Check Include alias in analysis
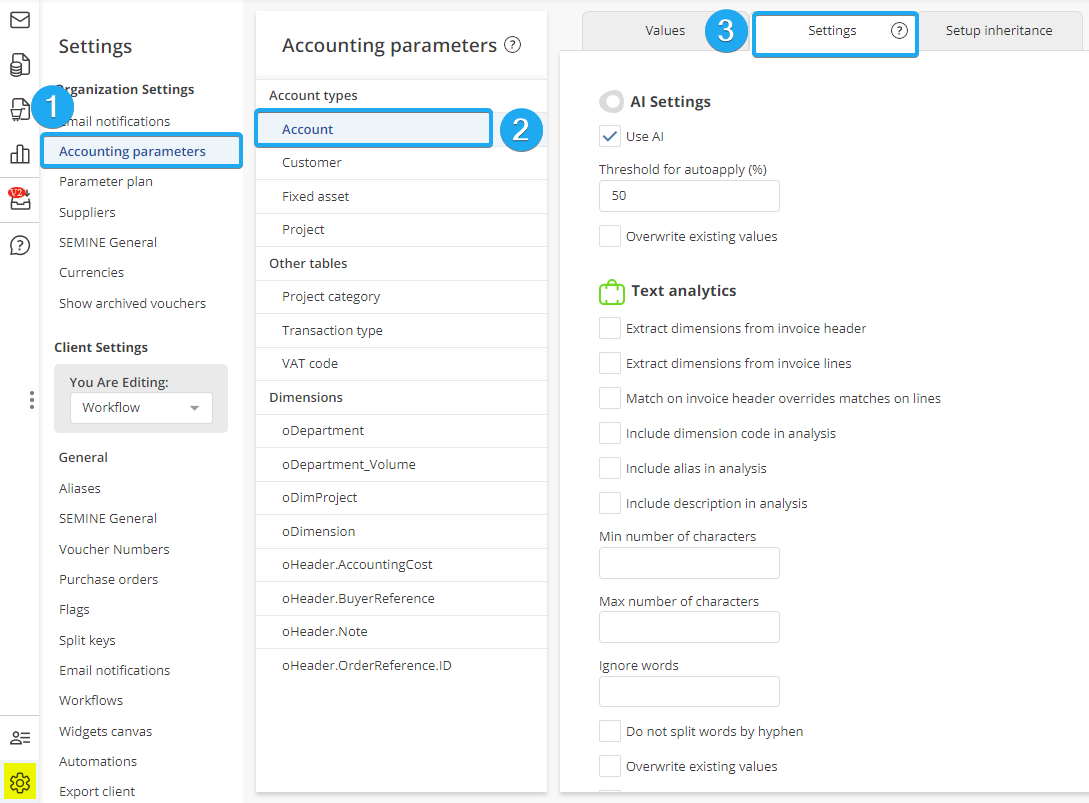This screenshot has width=1089, height=803. [x=610, y=468]
